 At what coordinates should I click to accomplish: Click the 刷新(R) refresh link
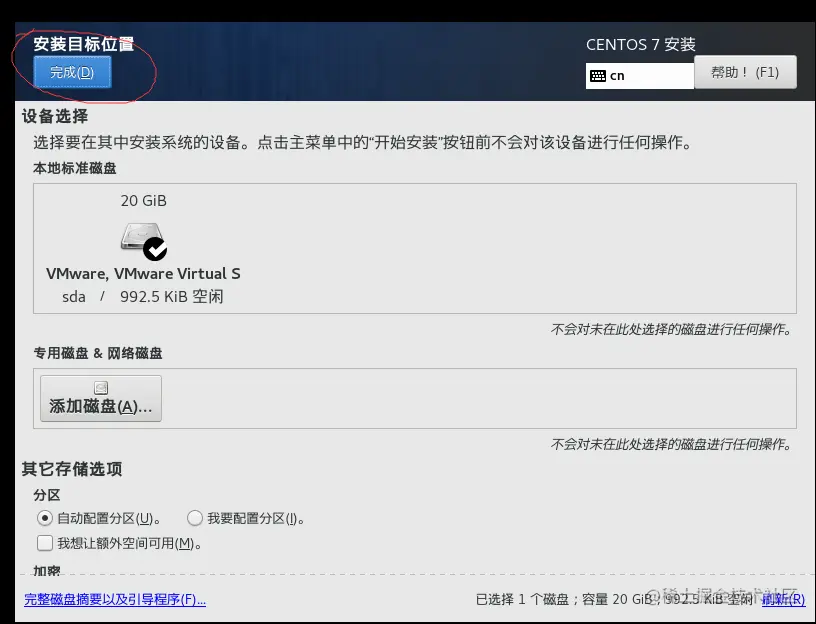pos(783,600)
